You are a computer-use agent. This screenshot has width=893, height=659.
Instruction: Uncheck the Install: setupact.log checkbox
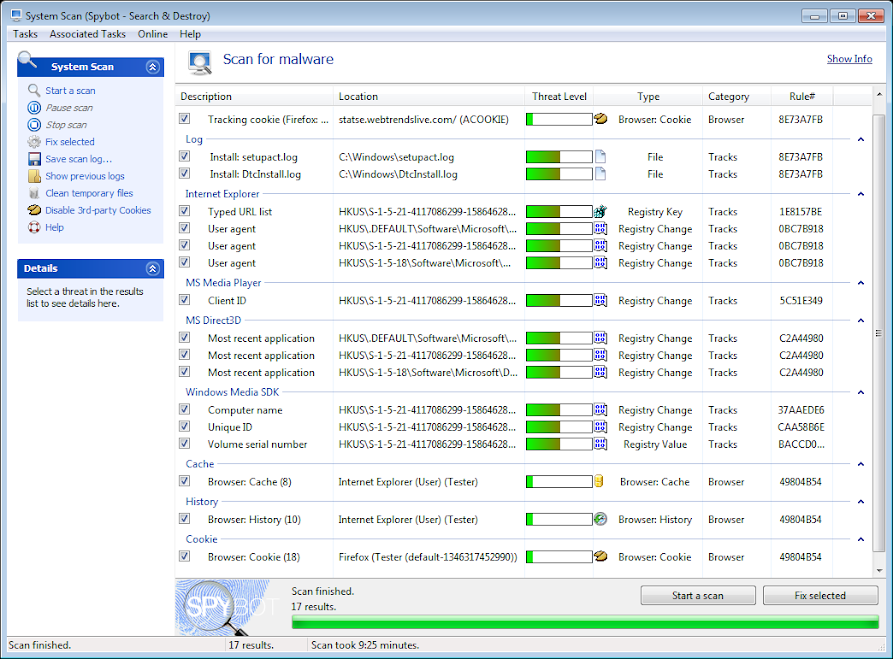point(184,156)
